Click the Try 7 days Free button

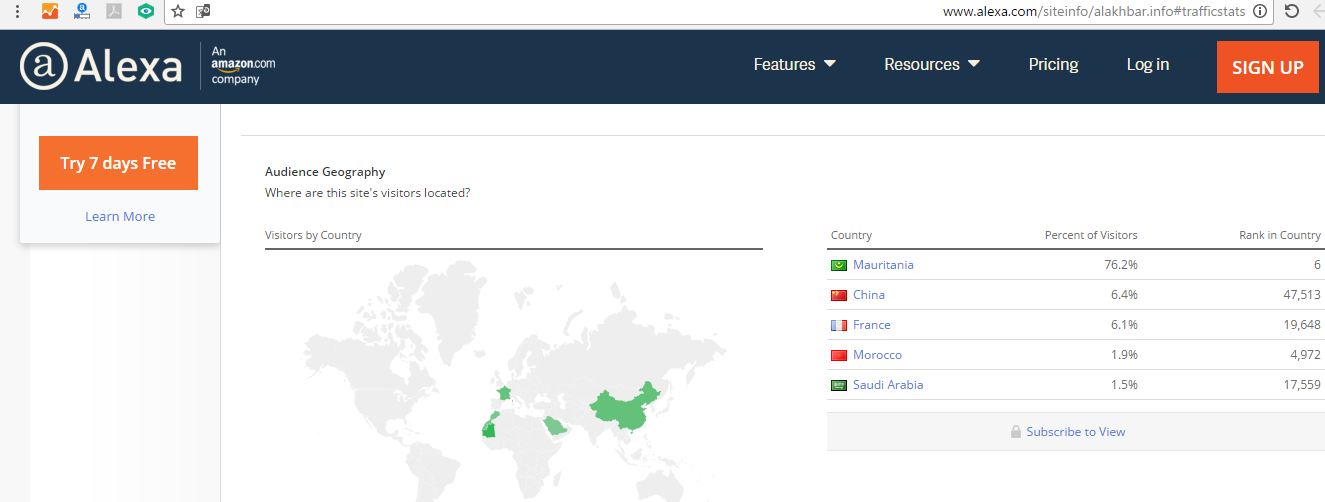coord(118,163)
